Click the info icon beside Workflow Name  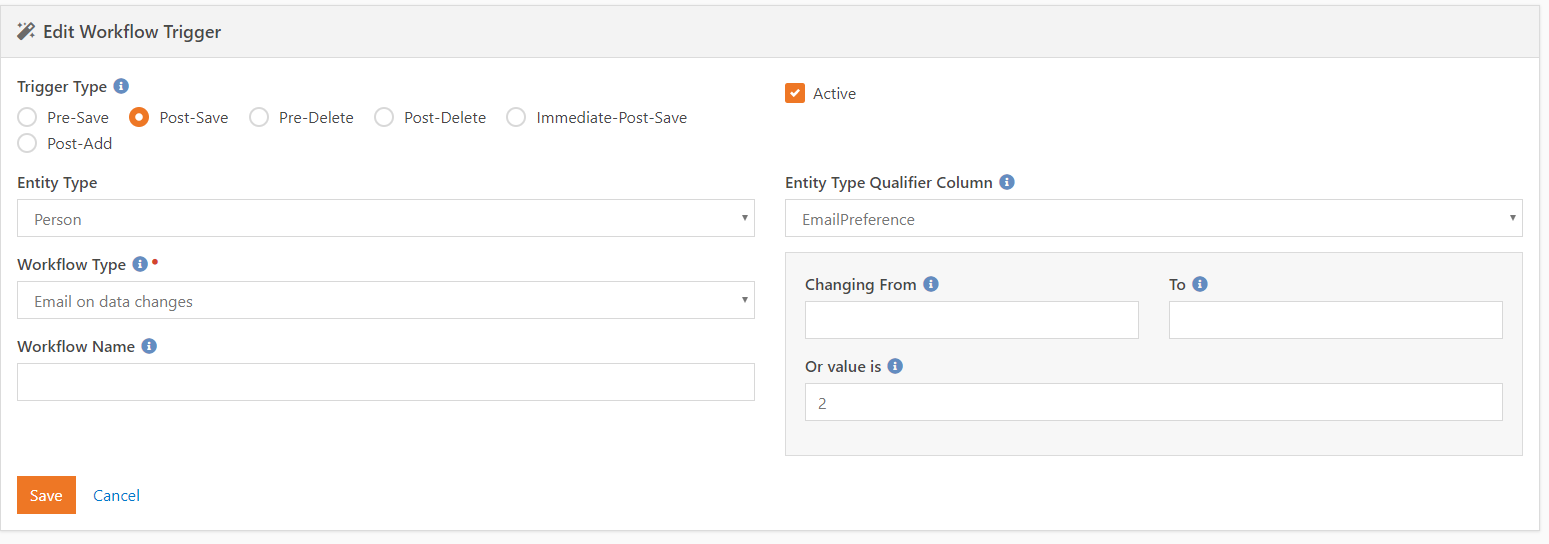tap(149, 347)
